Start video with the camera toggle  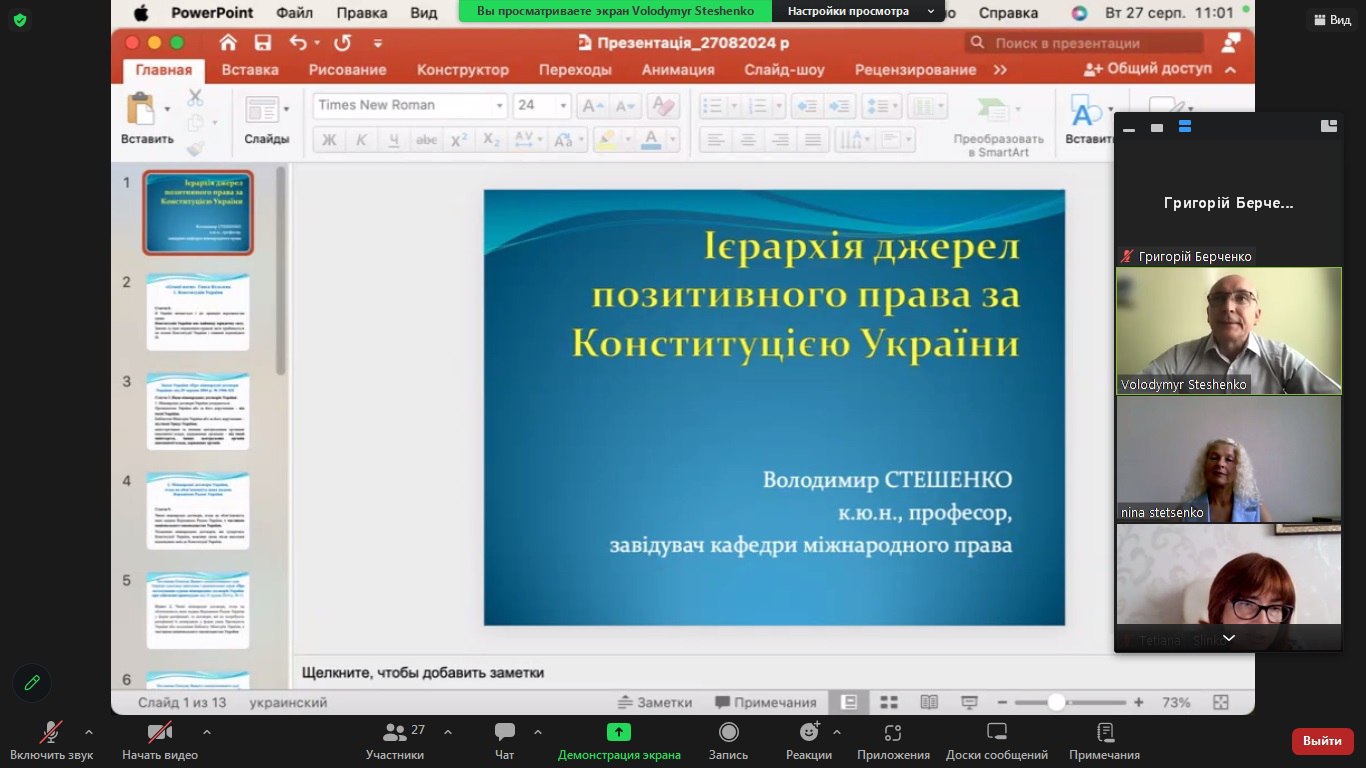click(159, 733)
